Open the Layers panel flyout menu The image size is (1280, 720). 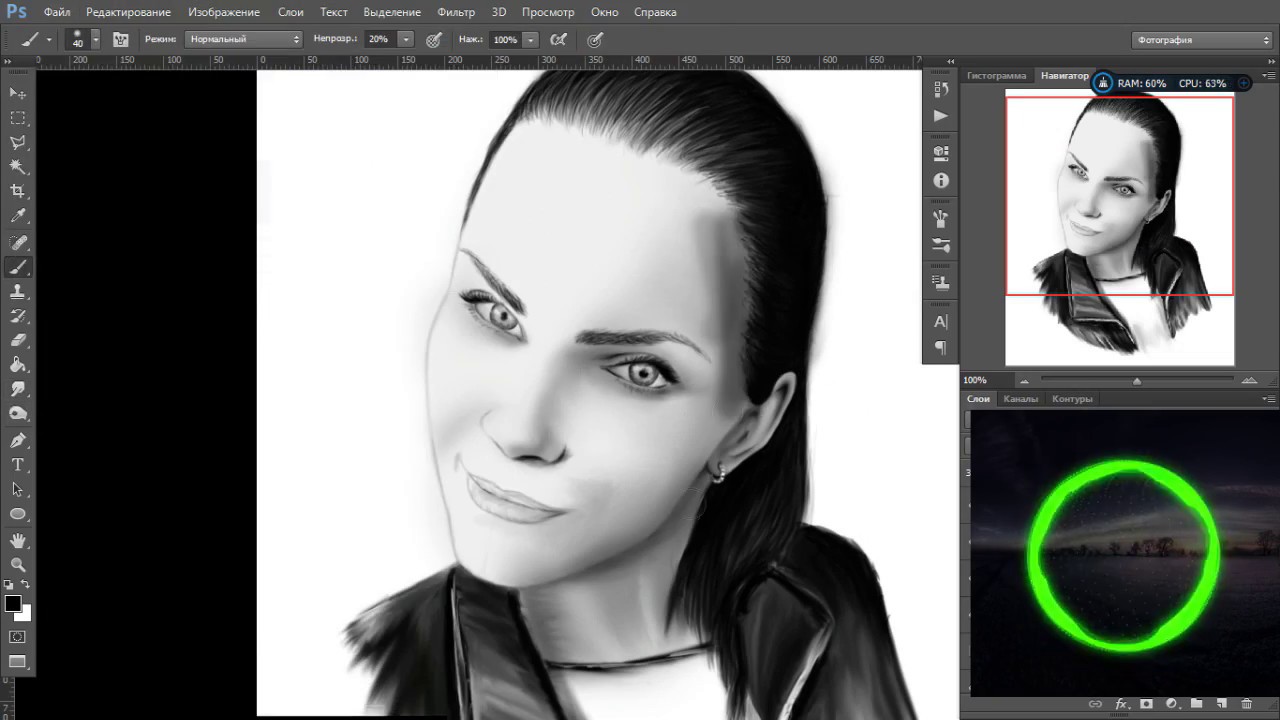point(1269,399)
